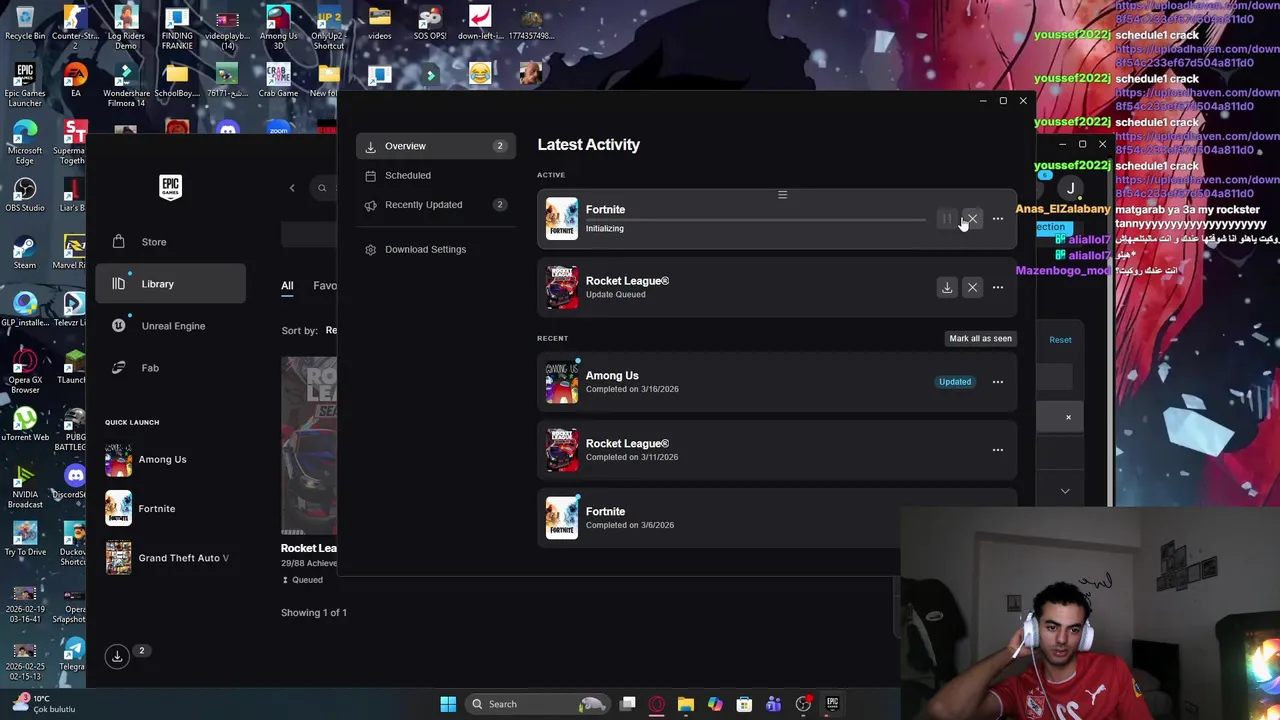Click the Fortnite download progress bar

[755, 219]
